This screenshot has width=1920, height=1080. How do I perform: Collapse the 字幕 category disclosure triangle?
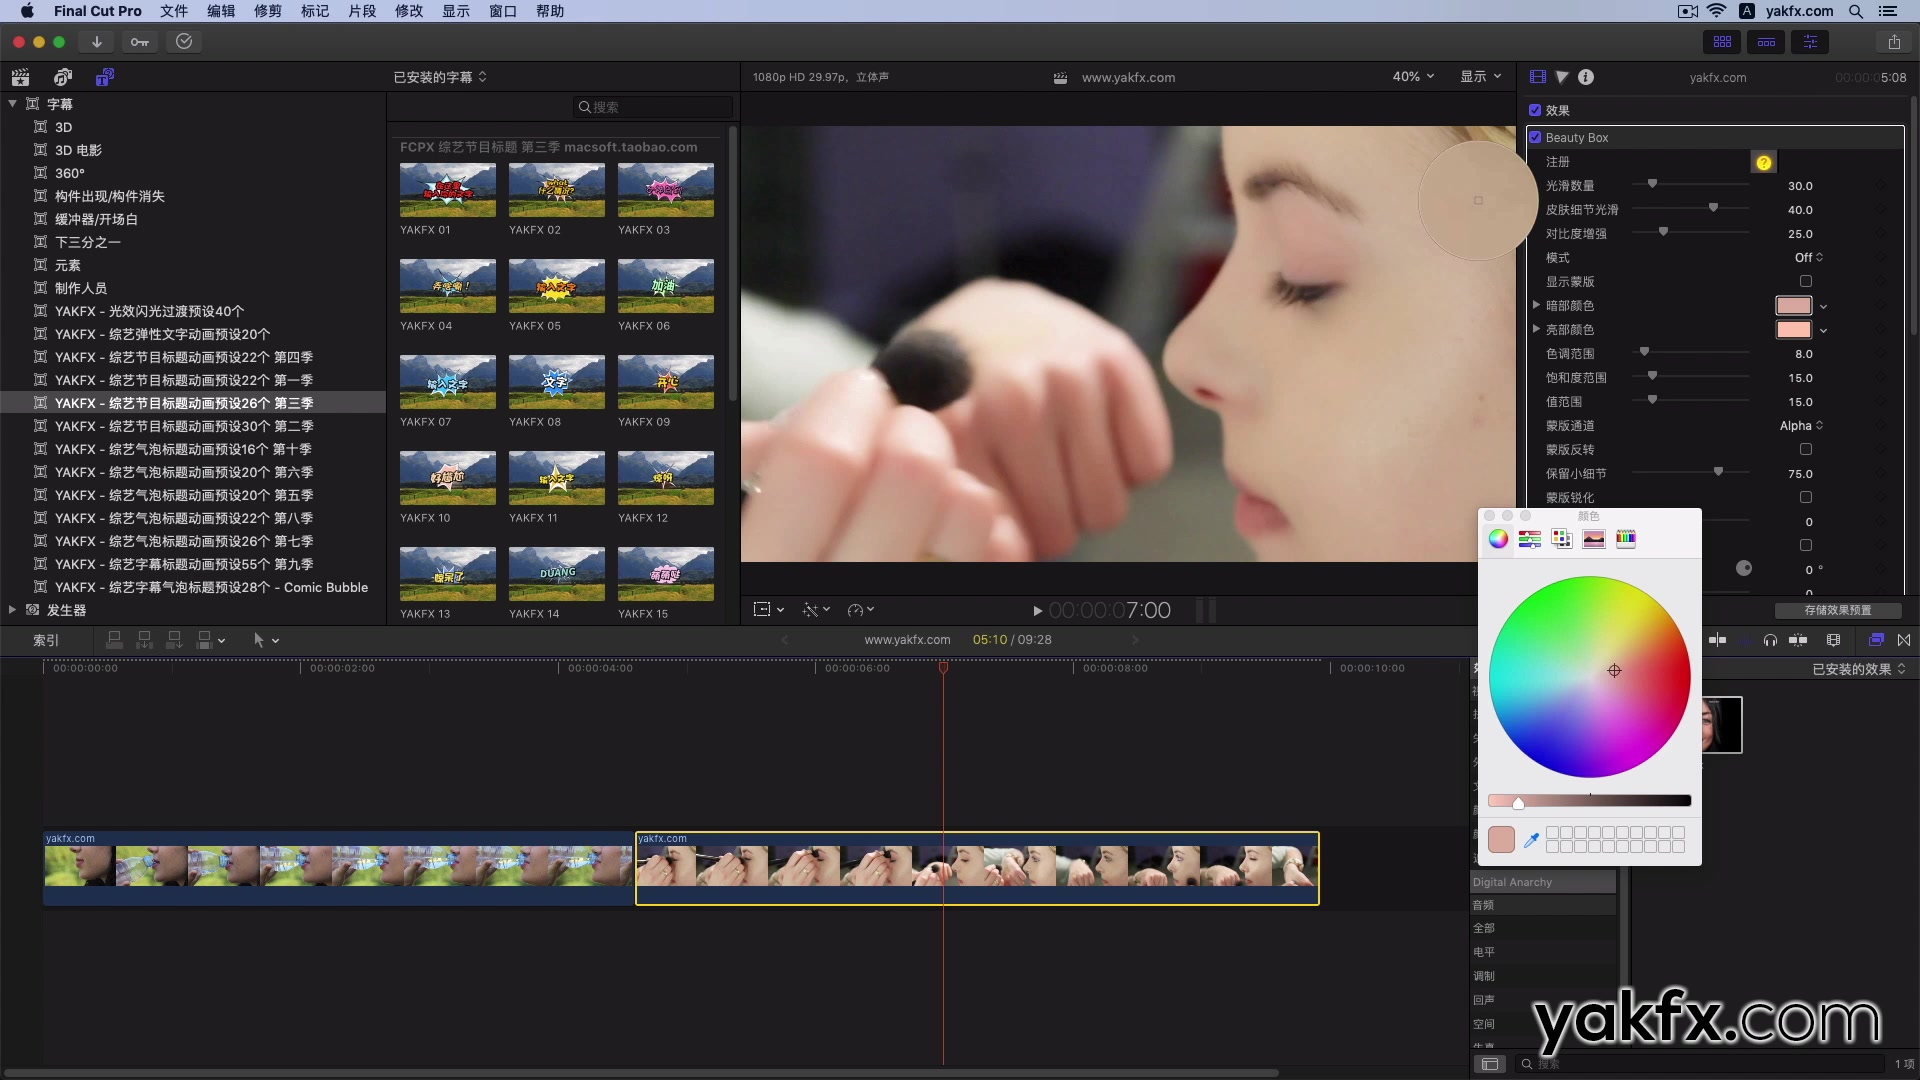point(12,103)
